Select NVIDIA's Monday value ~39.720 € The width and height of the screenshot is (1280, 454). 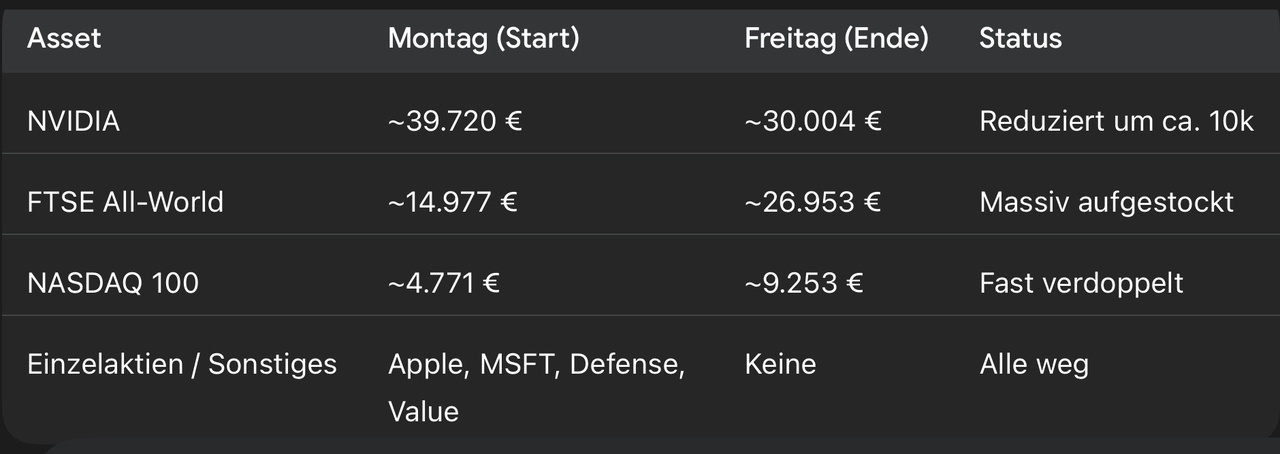coord(455,122)
